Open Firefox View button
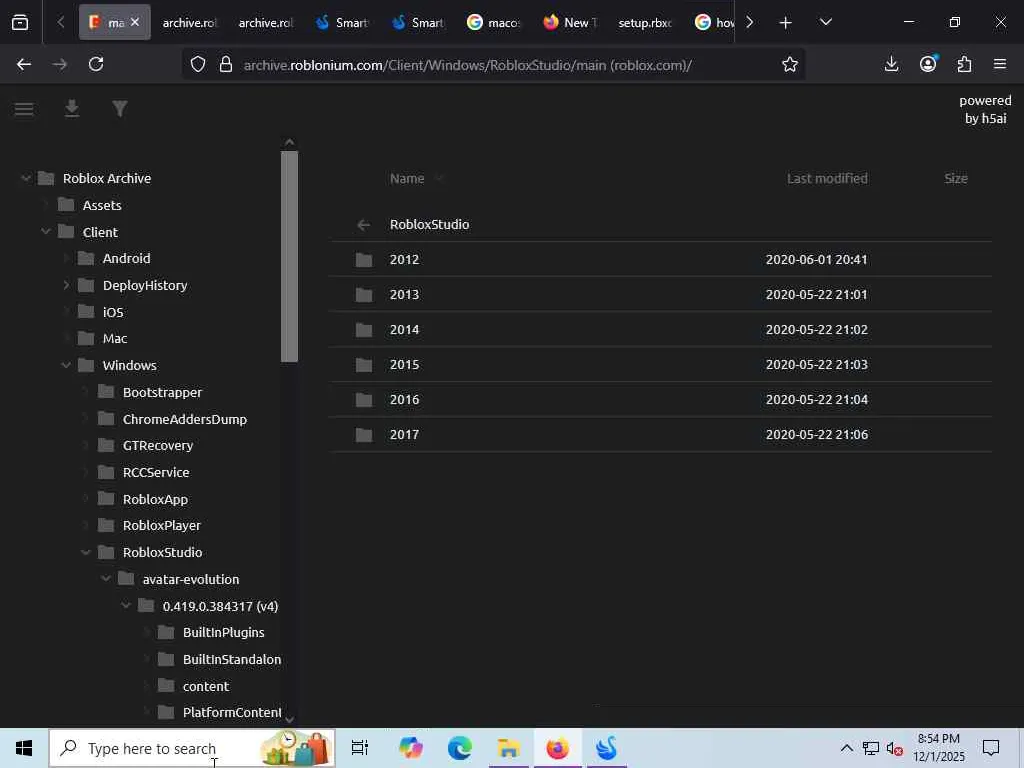Image resolution: width=1024 pixels, height=768 pixels. pyautogui.click(x=20, y=22)
